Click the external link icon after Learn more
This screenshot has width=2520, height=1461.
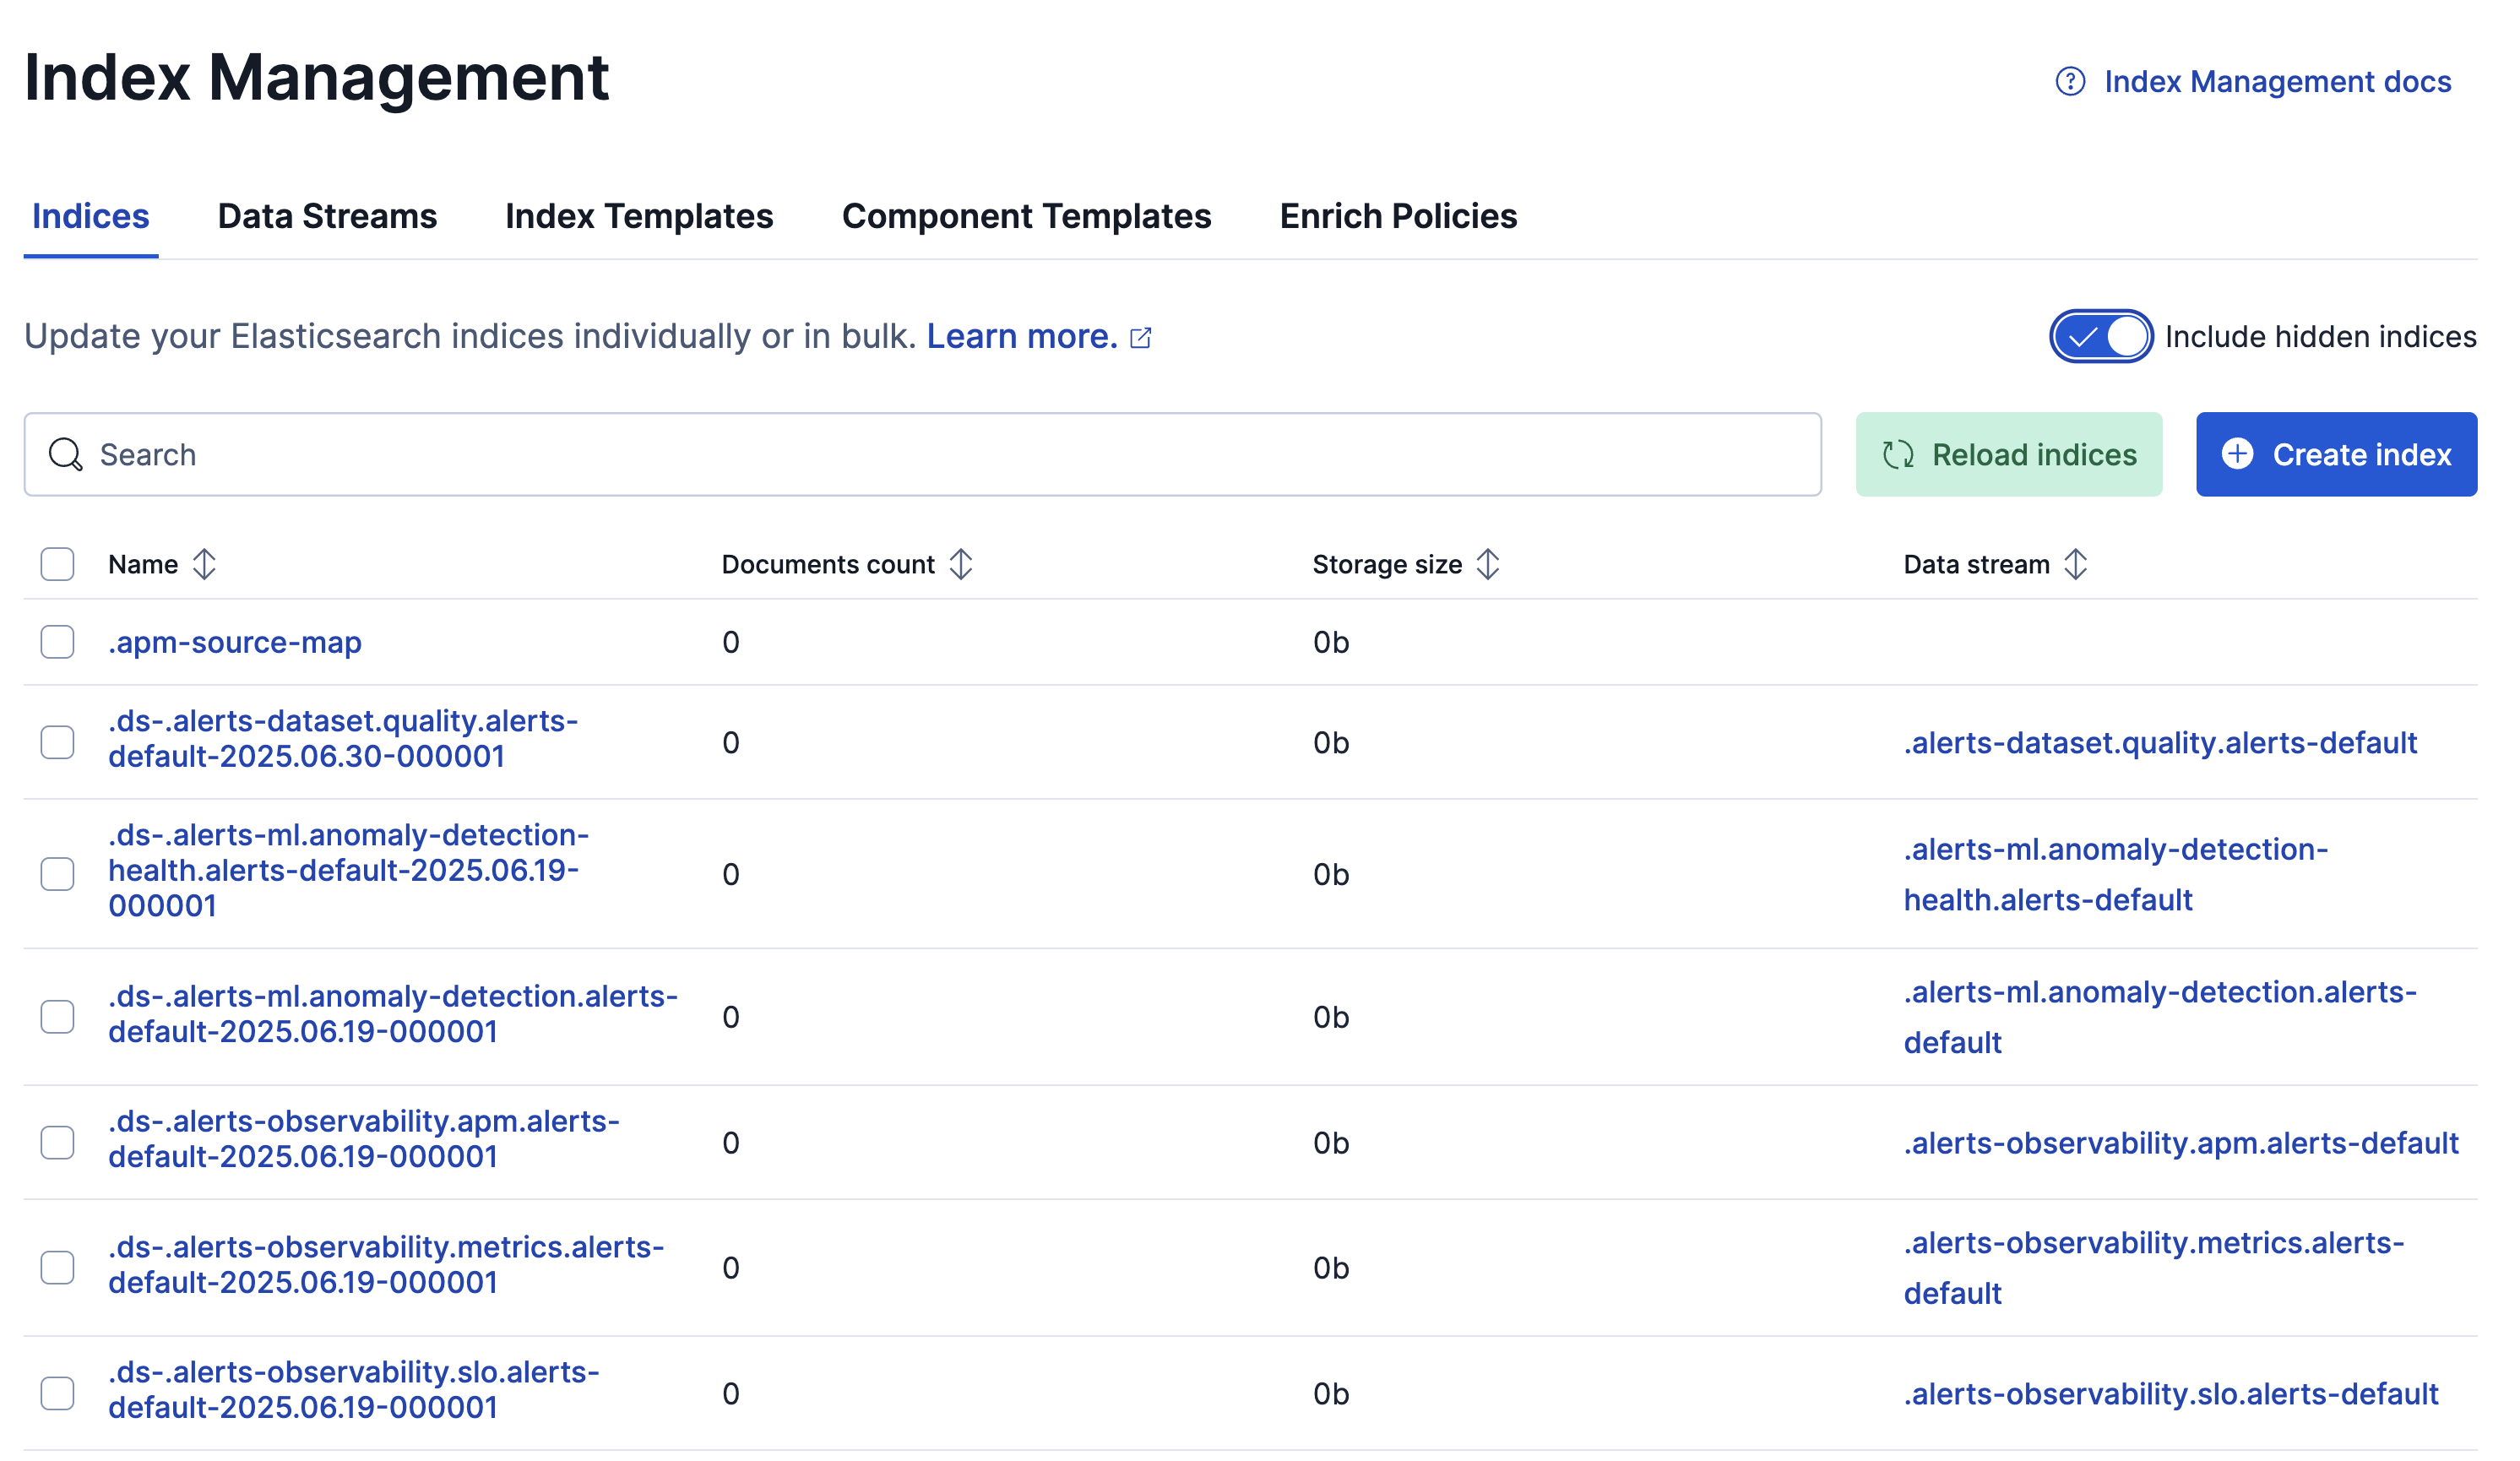tap(1141, 338)
